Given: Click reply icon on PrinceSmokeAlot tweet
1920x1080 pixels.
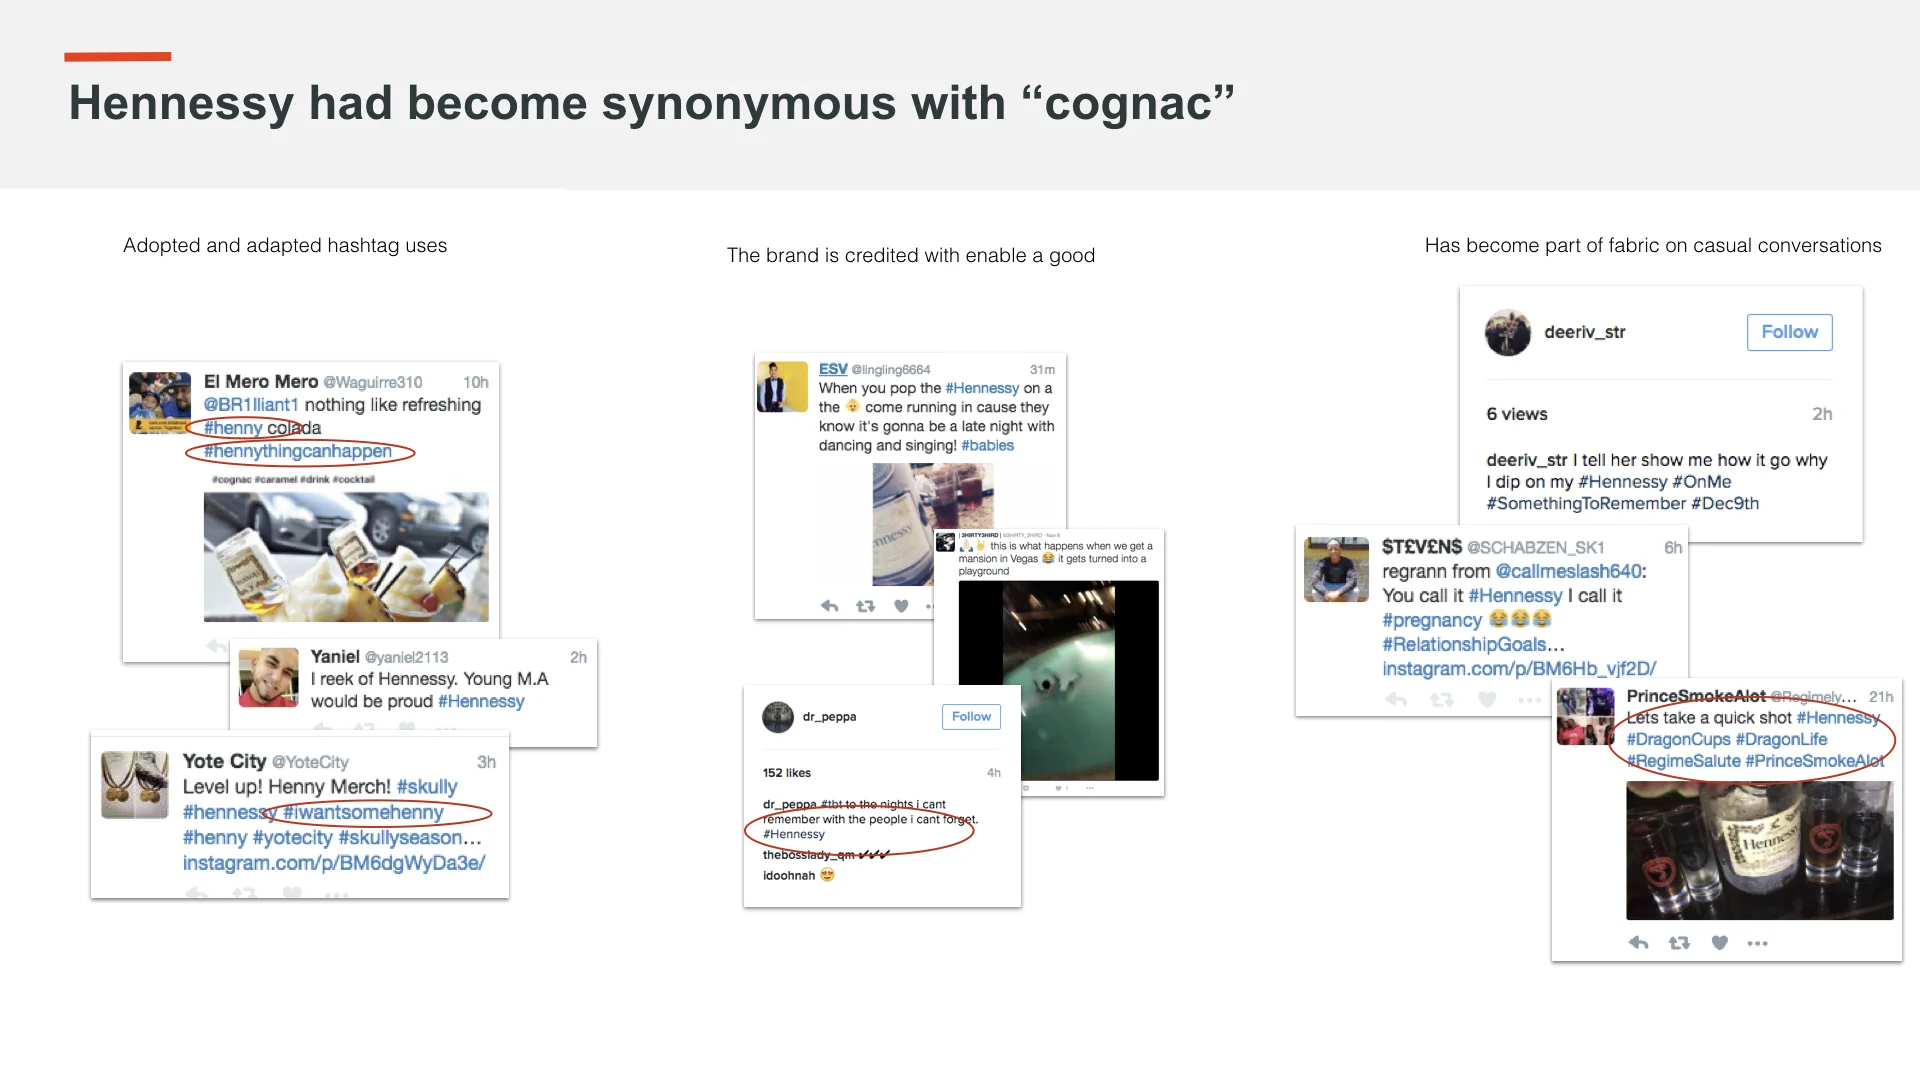Looking at the screenshot, I should click(1638, 942).
